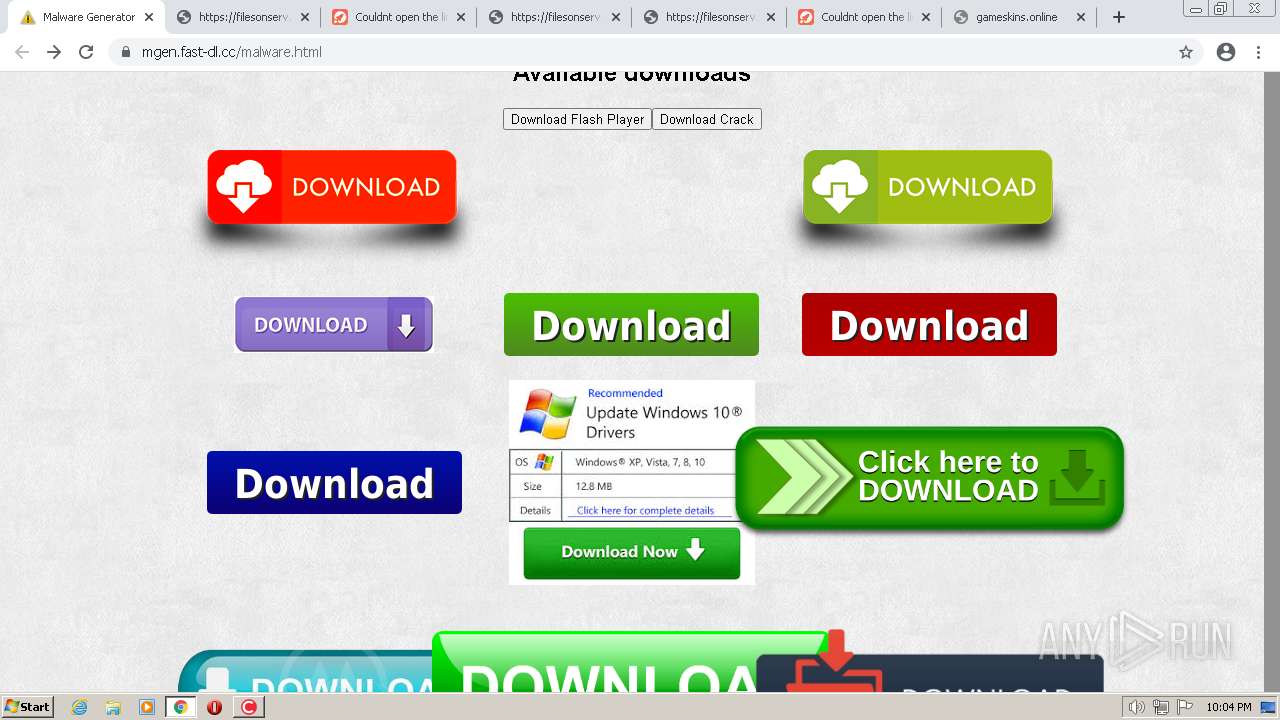Click the red cloud DOWNLOAD button
The width and height of the screenshot is (1280, 720).
(332, 187)
